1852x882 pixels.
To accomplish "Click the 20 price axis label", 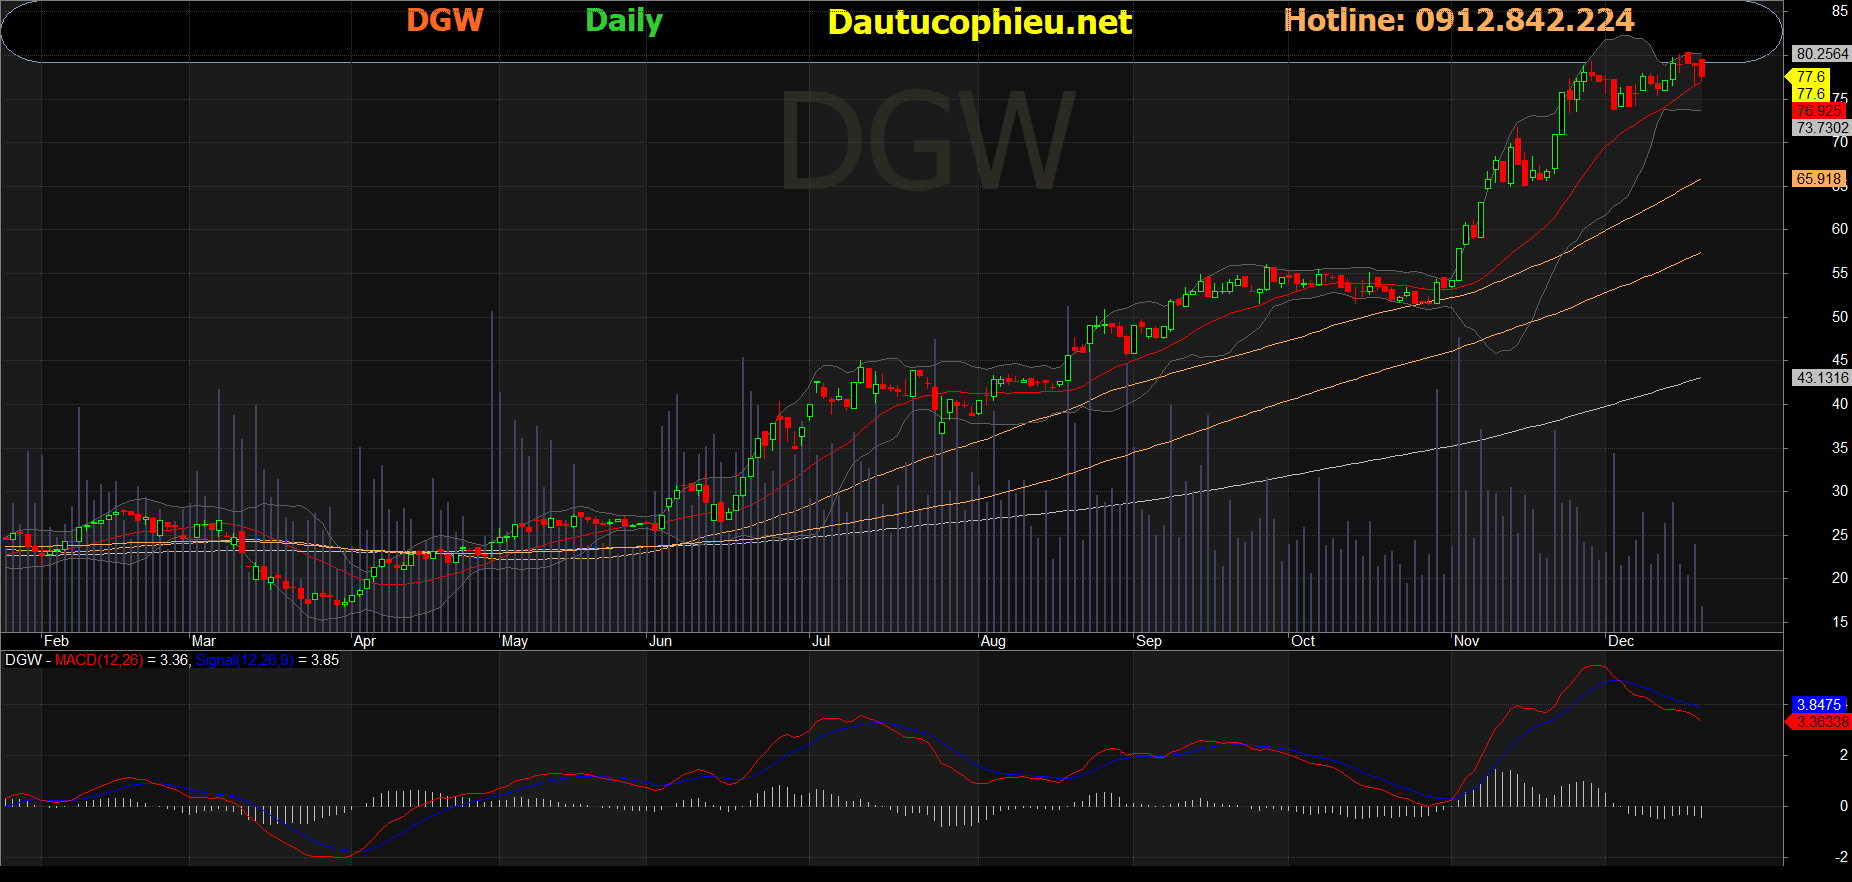I will [x=1840, y=578].
